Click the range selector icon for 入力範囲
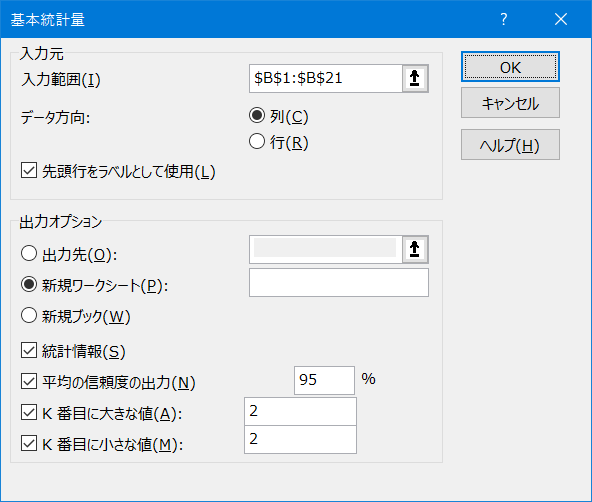 (x=415, y=79)
